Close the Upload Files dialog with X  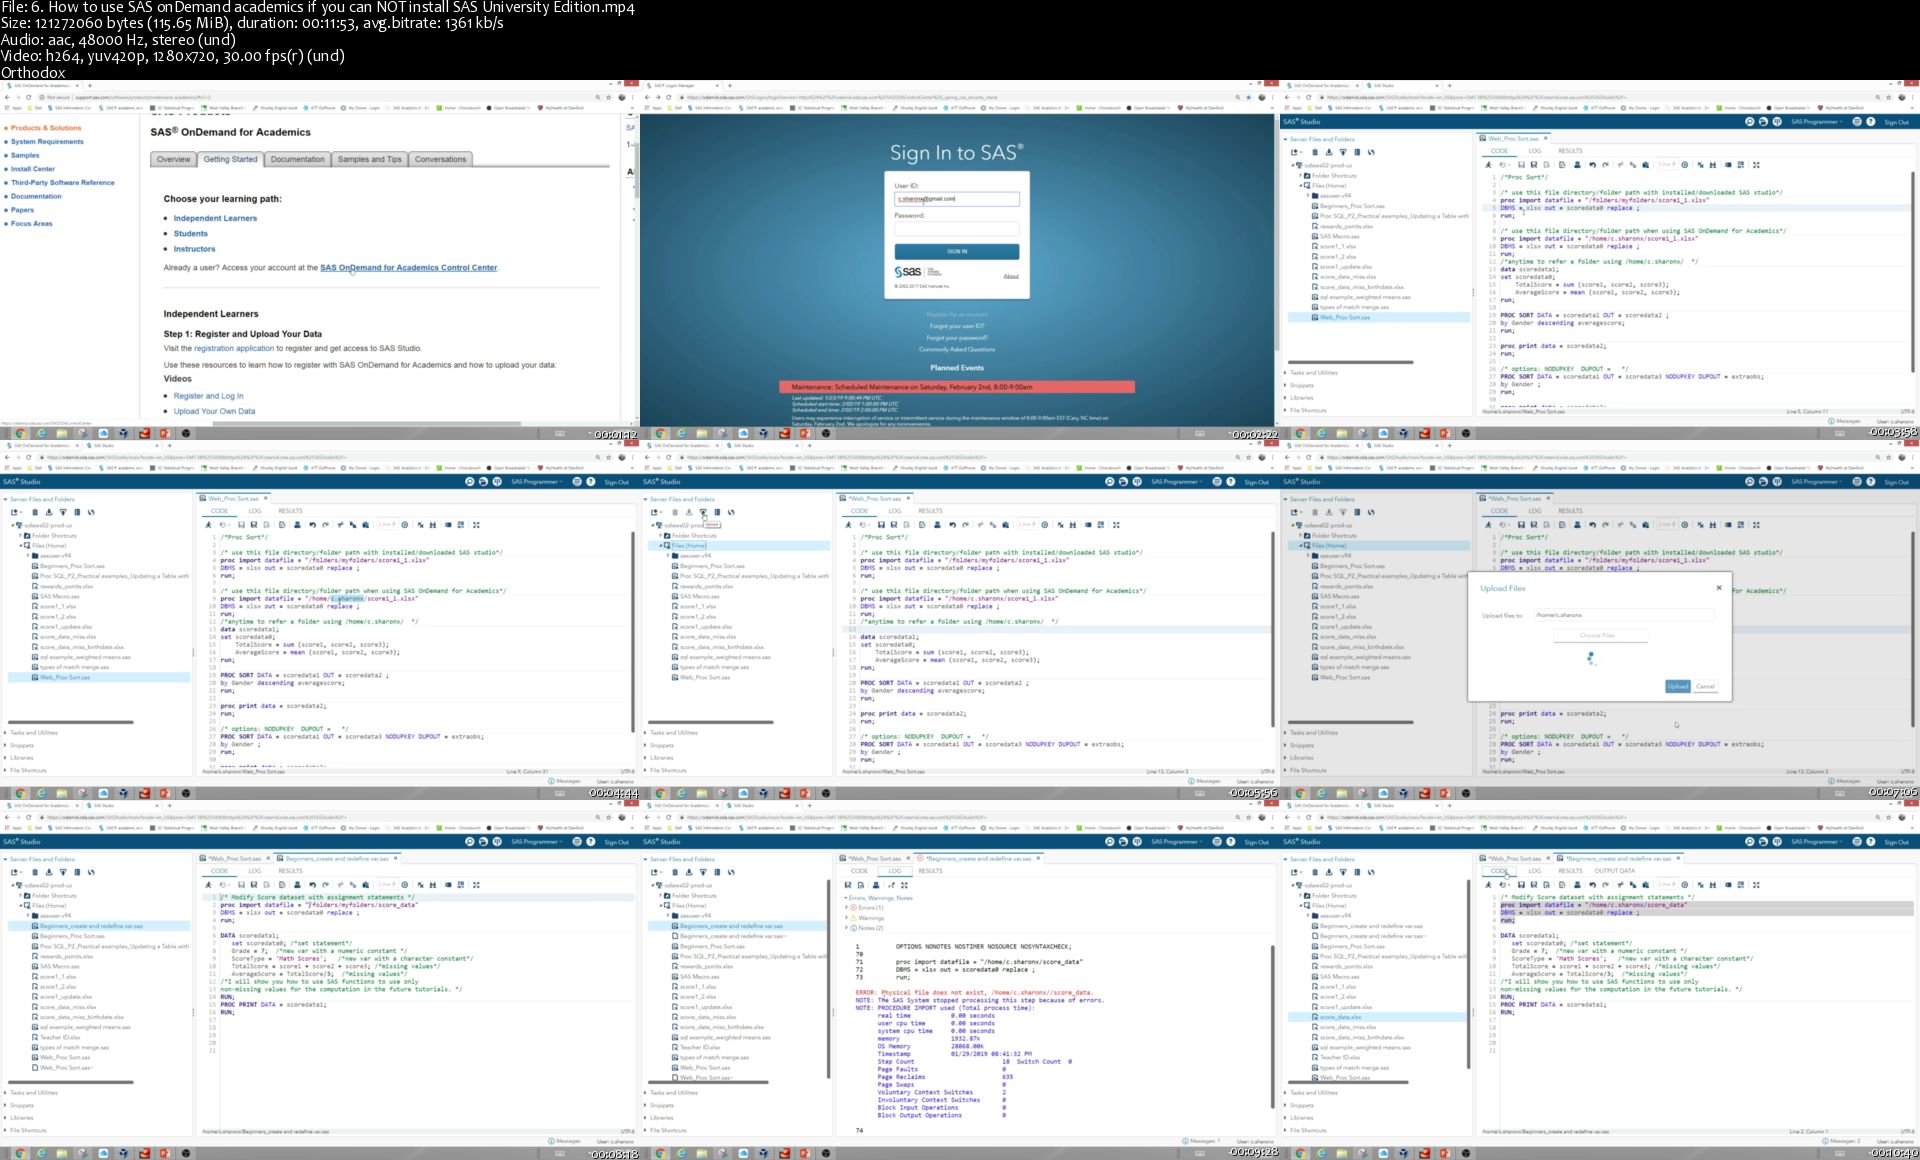(x=1719, y=588)
